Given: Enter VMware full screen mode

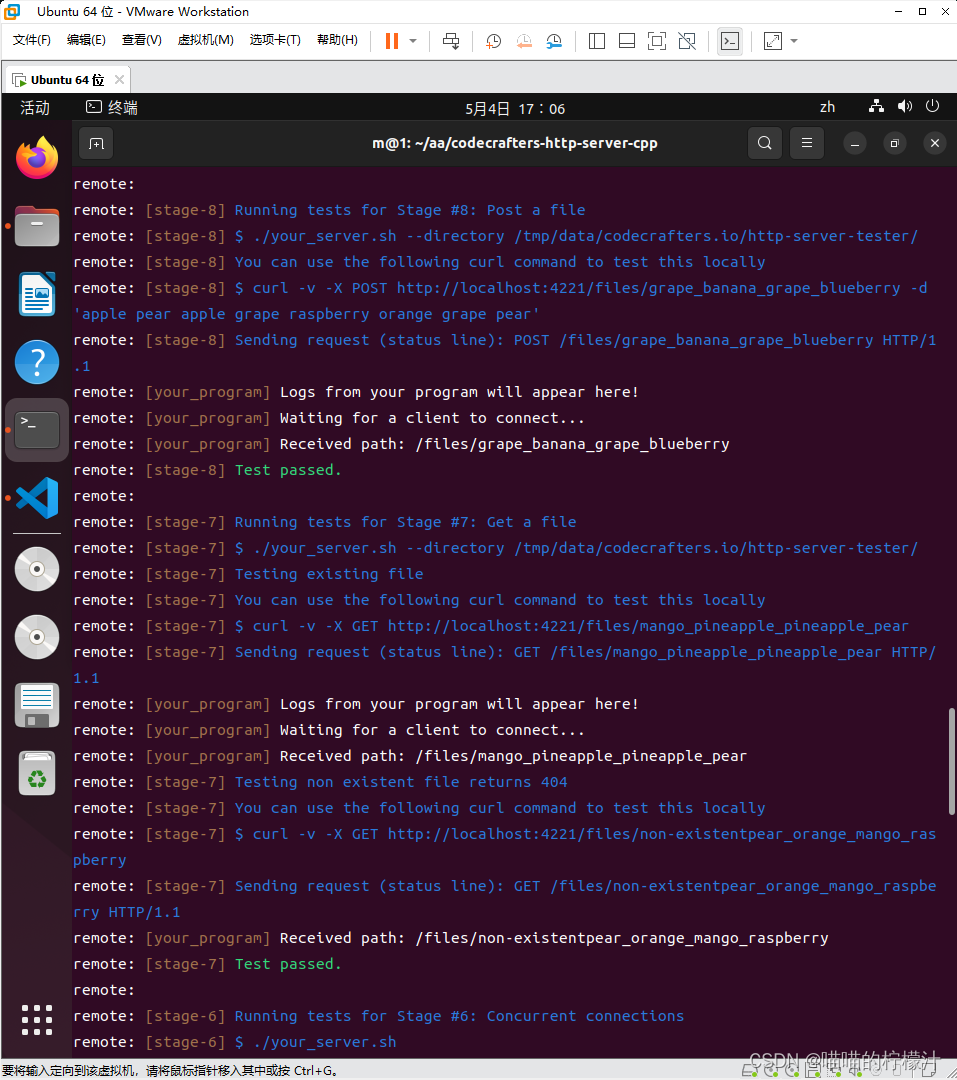Looking at the screenshot, I should tap(657, 41).
